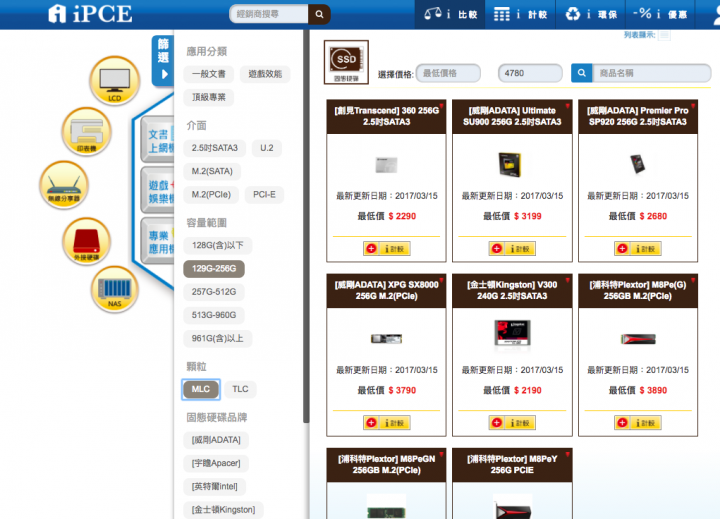Viewport: 720px width, 519px height.
Task: Open the Plextor M8PeGN 256GB product title
Action: pyautogui.click(x=386, y=464)
